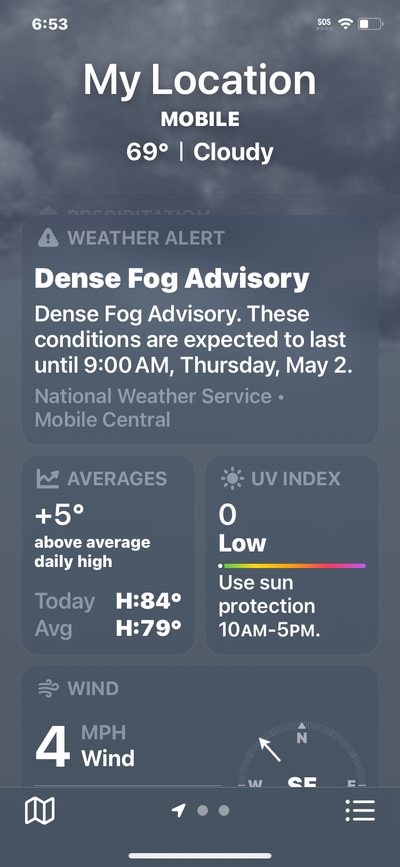The width and height of the screenshot is (400, 867).
Task: Open the Dense Fog Advisory alert
Action: [200, 330]
